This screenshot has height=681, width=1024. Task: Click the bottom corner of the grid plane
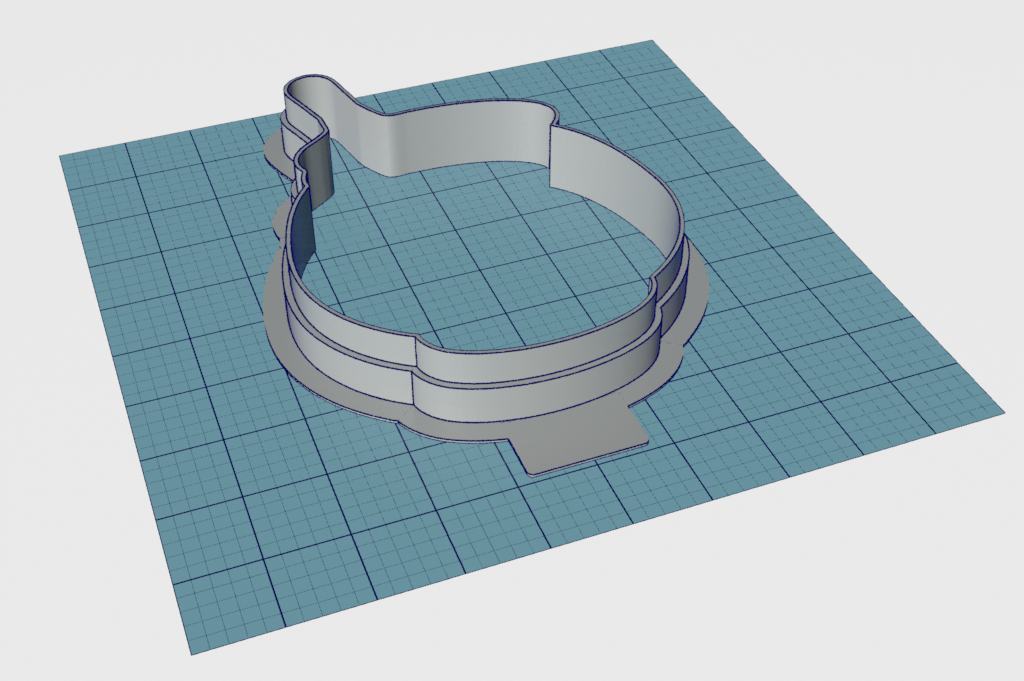click(x=188, y=653)
